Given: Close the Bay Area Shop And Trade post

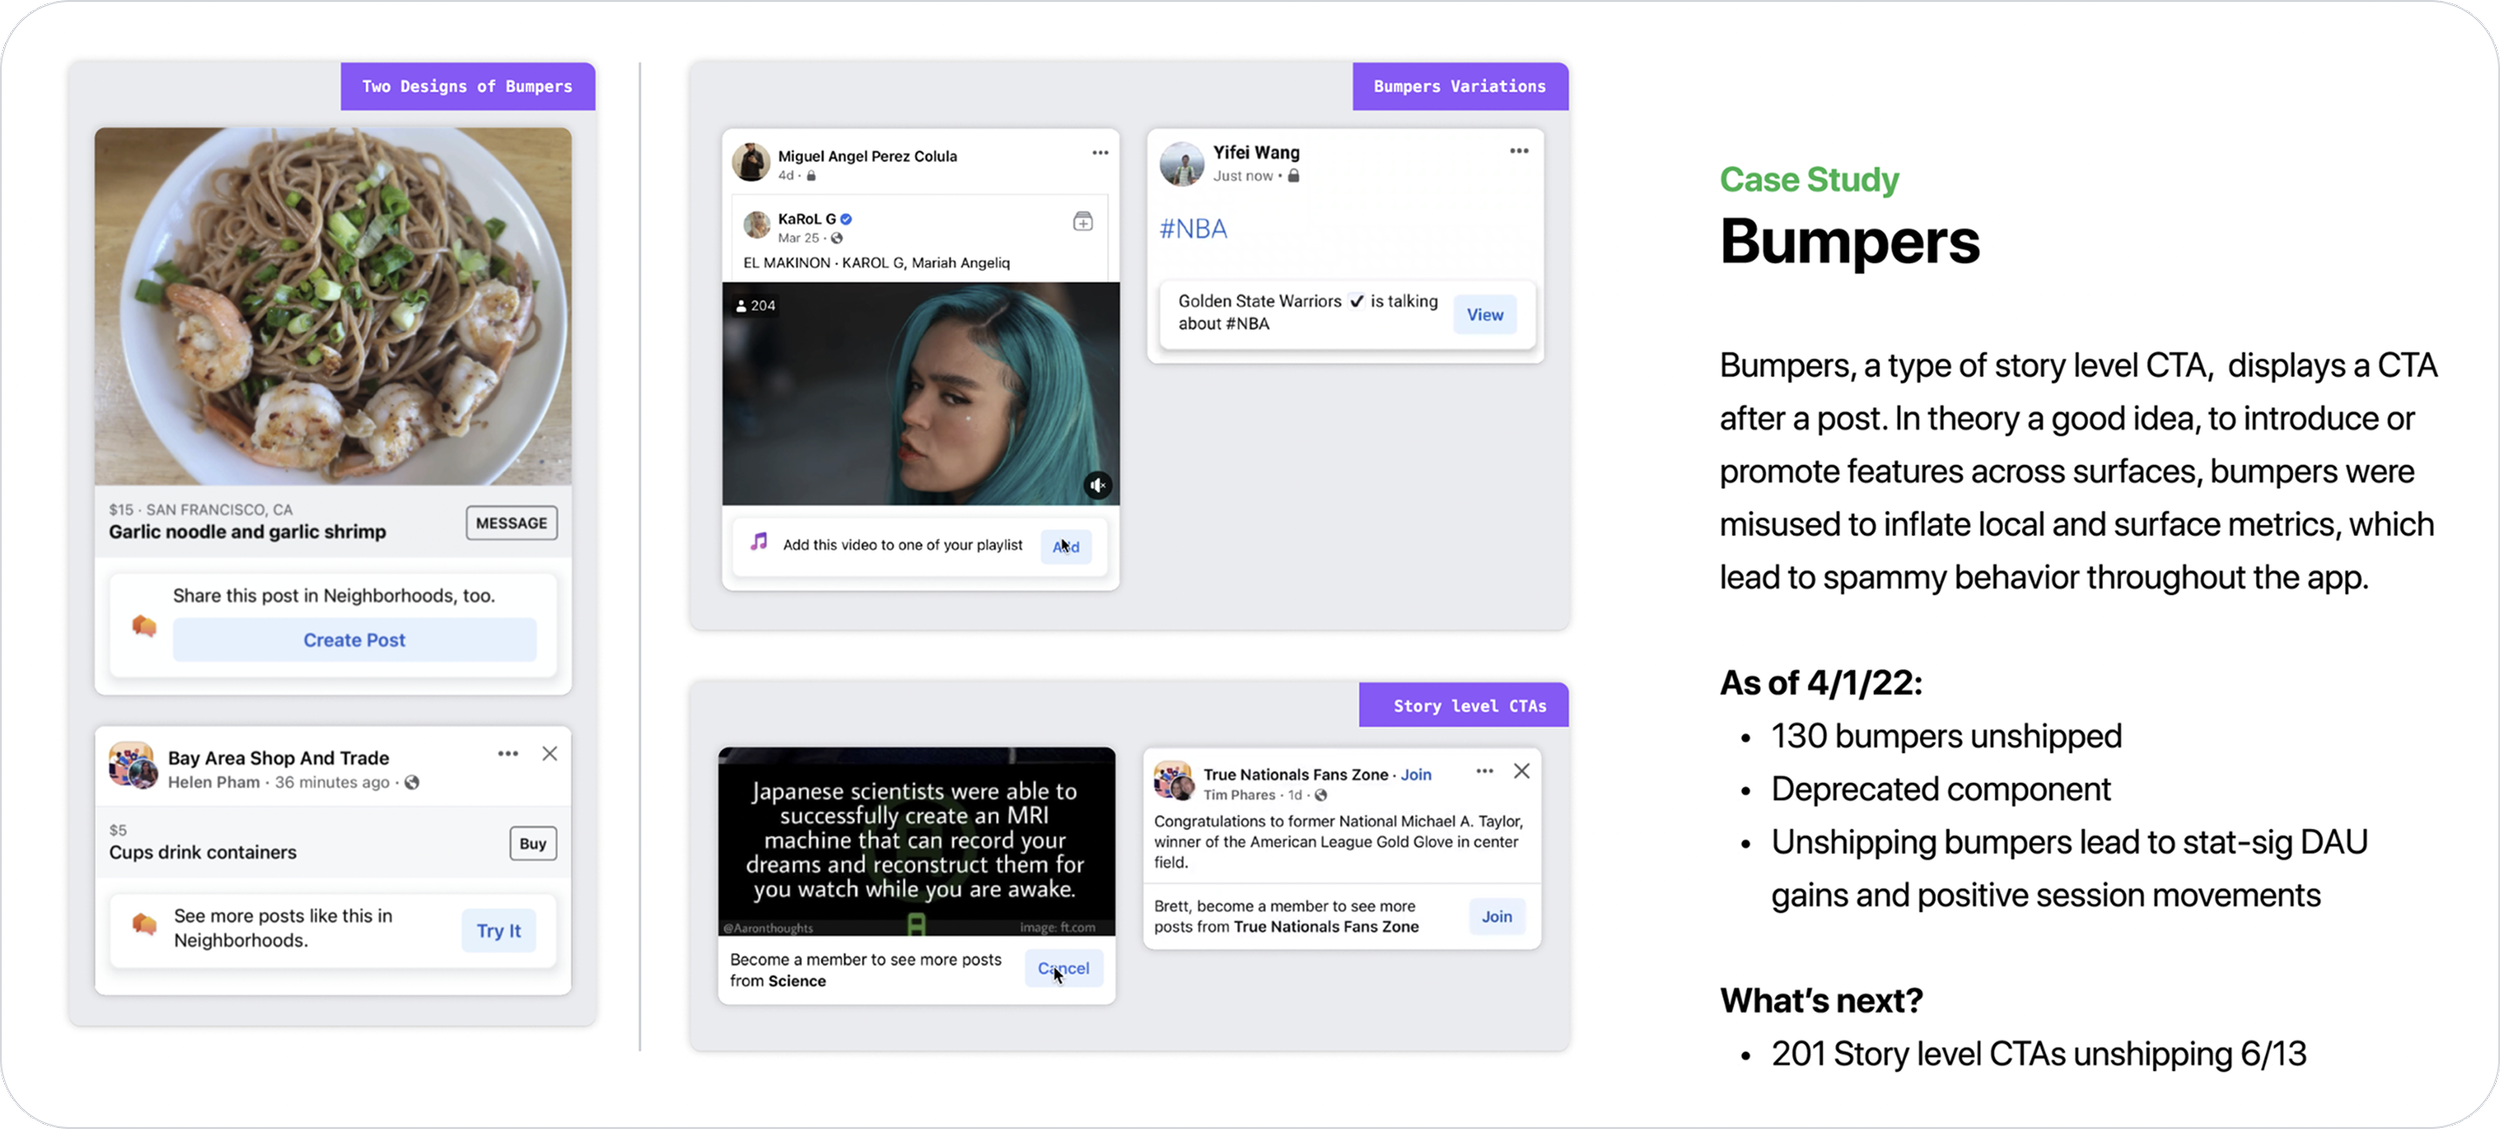Looking at the screenshot, I should point(550,754).
